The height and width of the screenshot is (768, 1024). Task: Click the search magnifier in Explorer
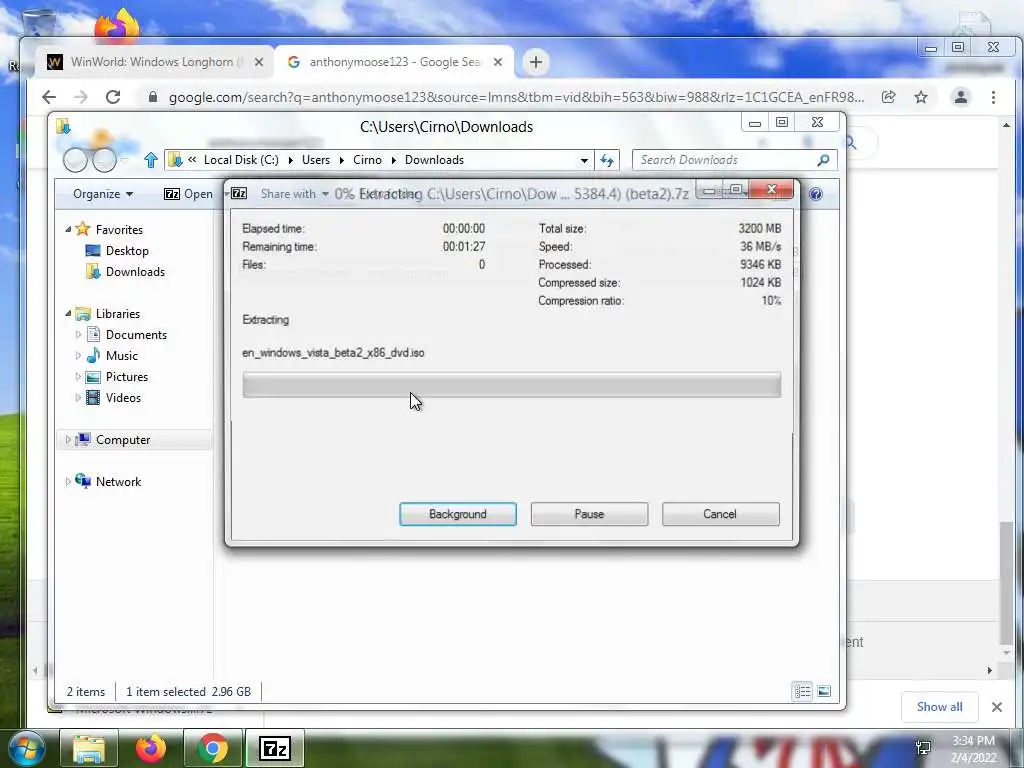coord(824,160)
